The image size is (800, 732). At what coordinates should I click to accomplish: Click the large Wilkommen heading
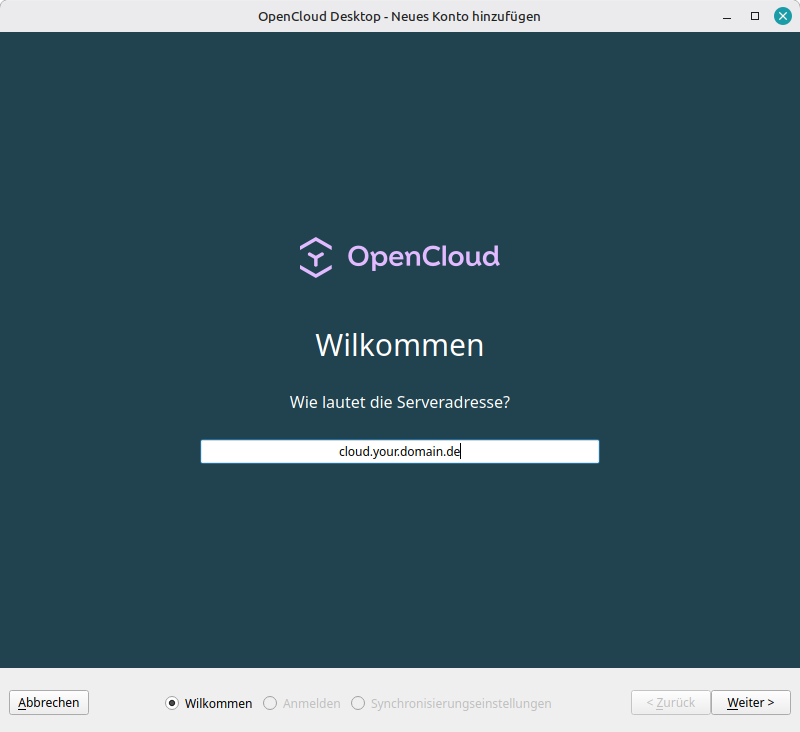pyautogui.click(x=399, y=345)
